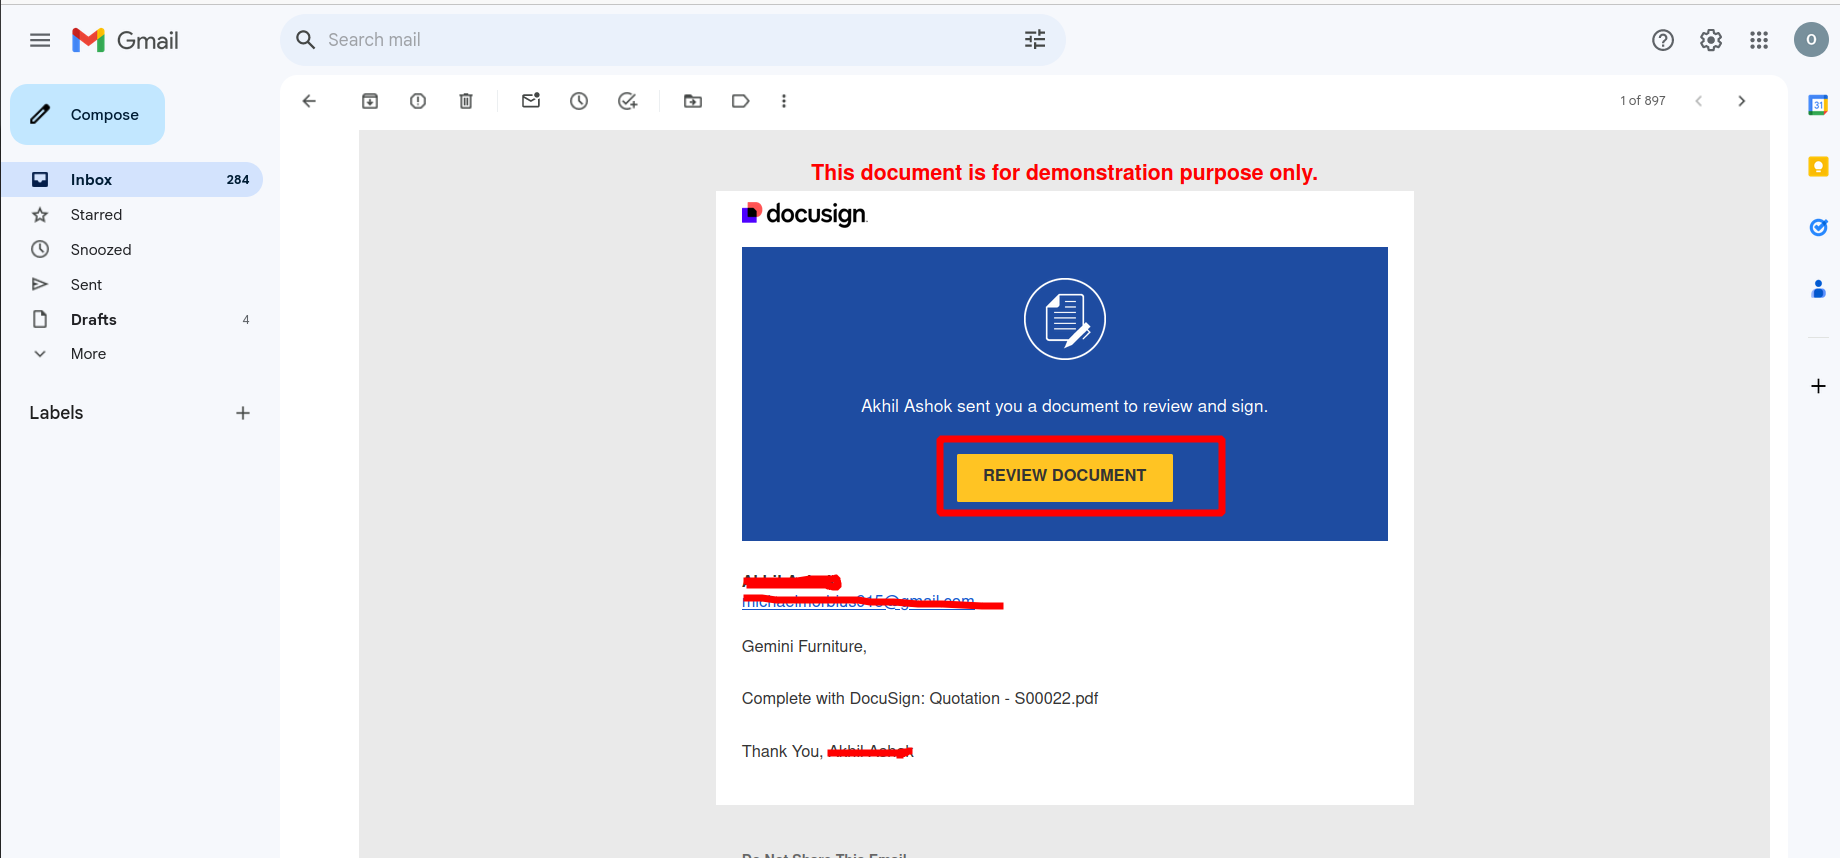Report this email as spam

418,101
